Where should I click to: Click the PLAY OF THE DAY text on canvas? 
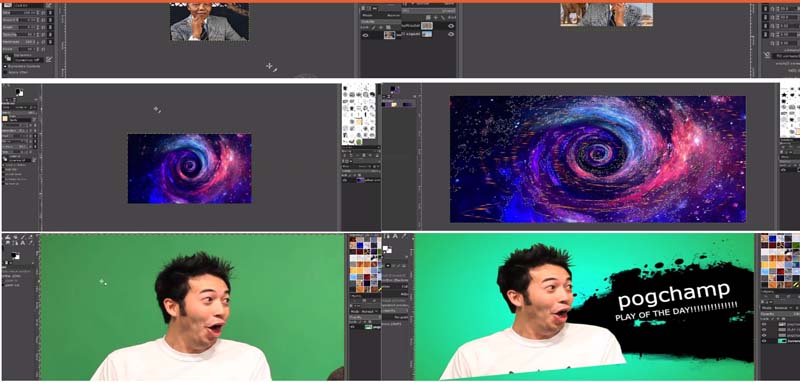point(676,313)
